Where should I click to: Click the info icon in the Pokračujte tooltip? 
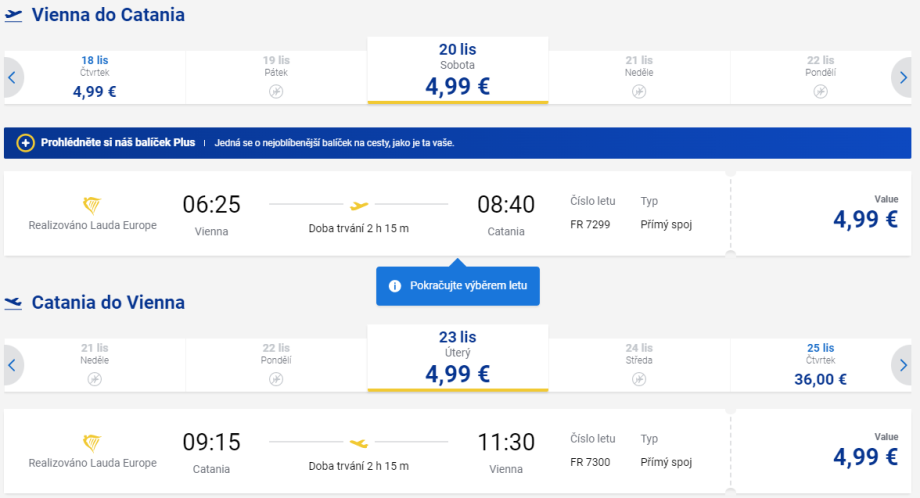[x=395, y=286]
